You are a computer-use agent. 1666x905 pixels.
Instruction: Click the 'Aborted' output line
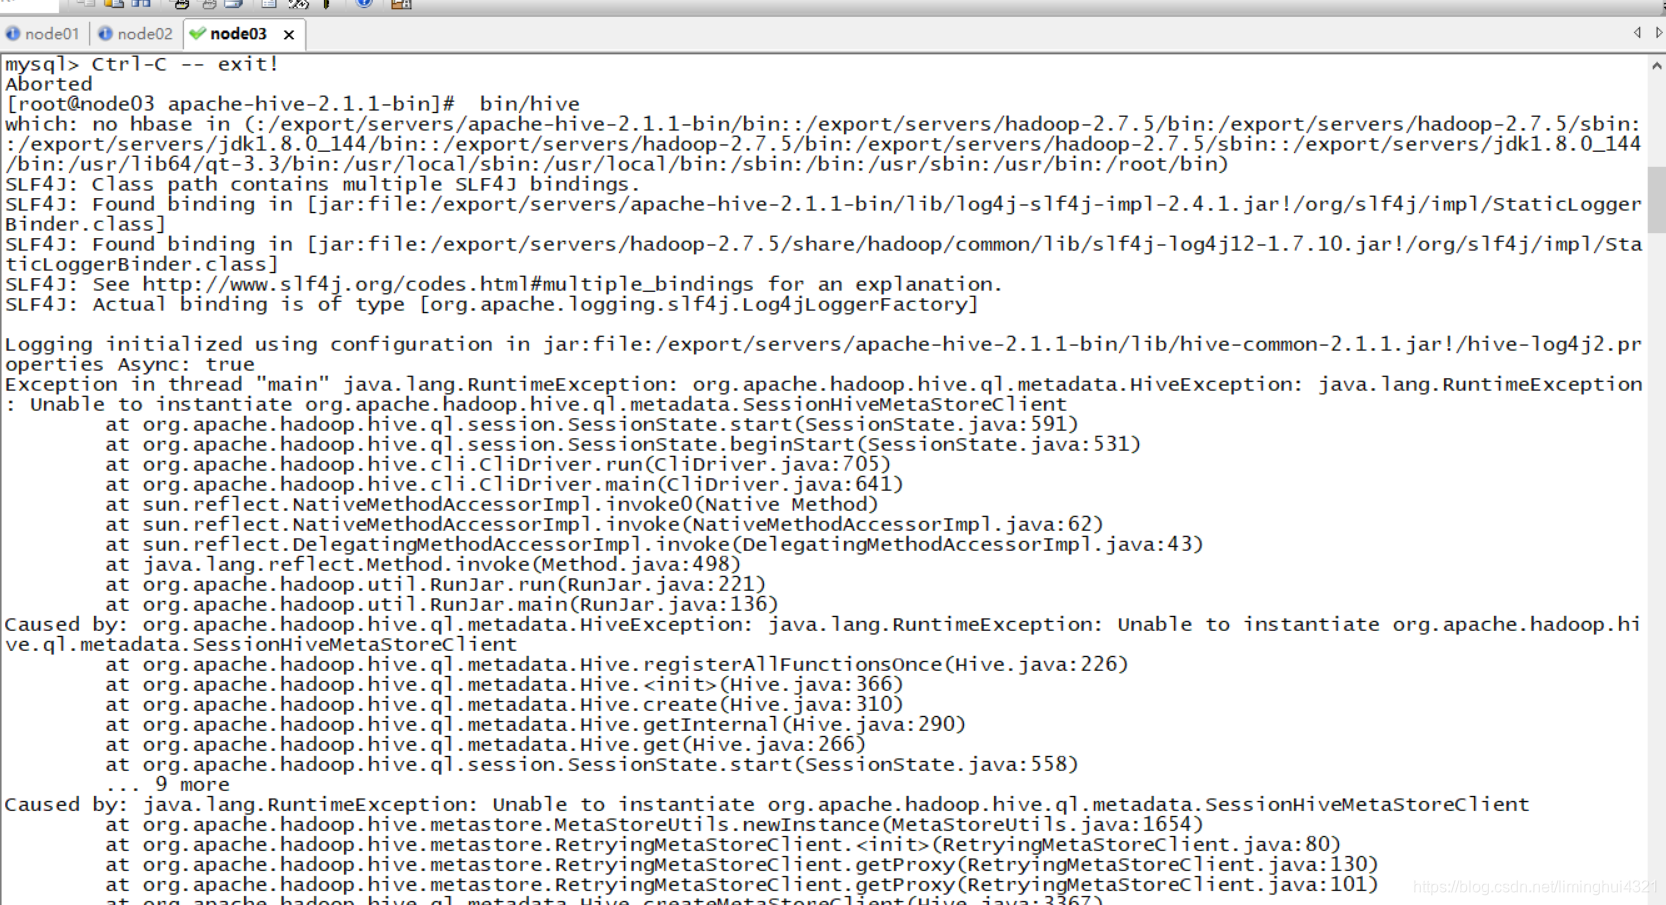[49, 84]
